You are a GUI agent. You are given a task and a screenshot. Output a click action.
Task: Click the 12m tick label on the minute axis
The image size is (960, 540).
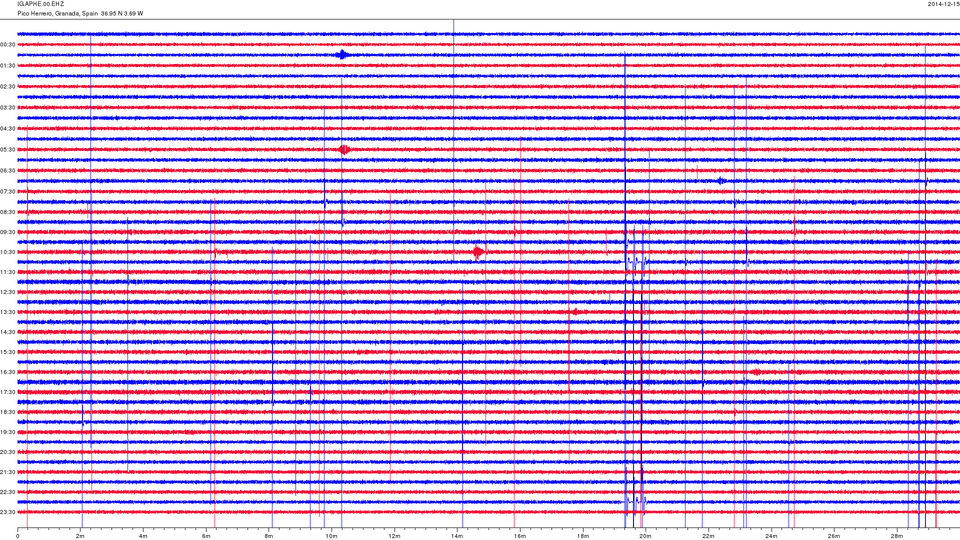(394, 536)
